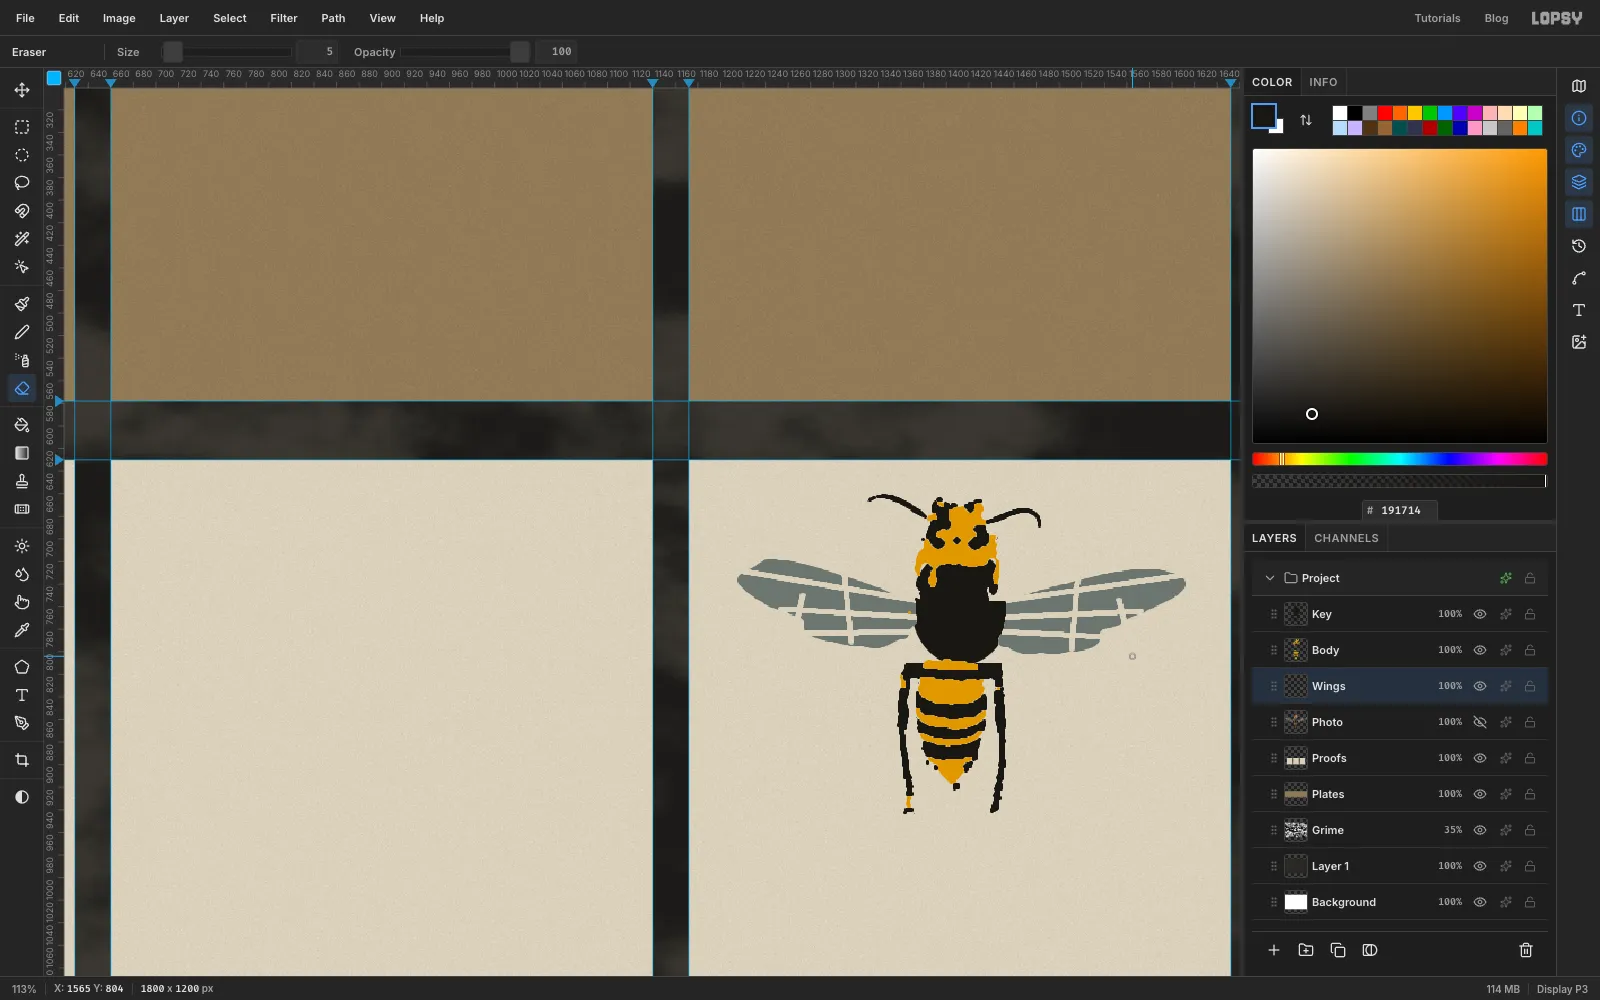The image size is (1600, 1000).
Task: Choose the Text tool in left toolbar
Action: (x=22, y=695)
